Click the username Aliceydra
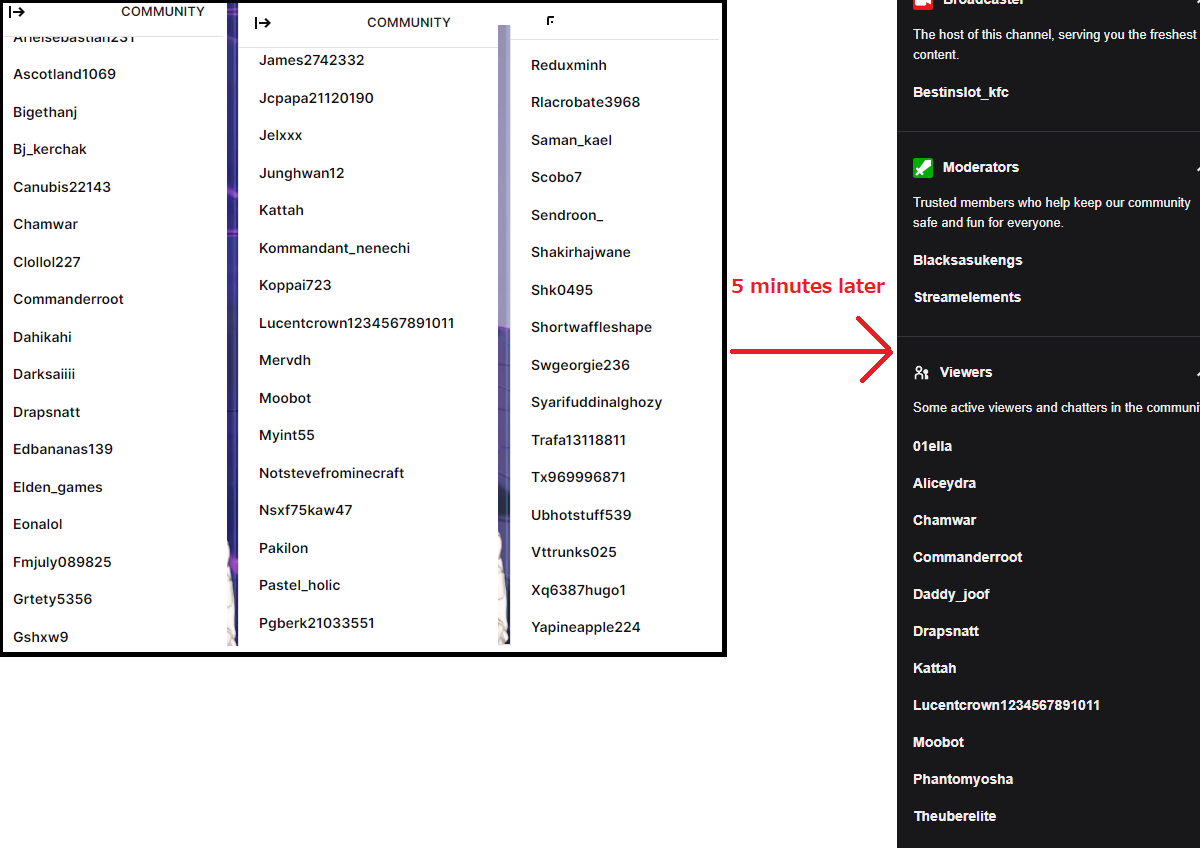The width and height of the screenshot is (1200, 848). point(944,483)
